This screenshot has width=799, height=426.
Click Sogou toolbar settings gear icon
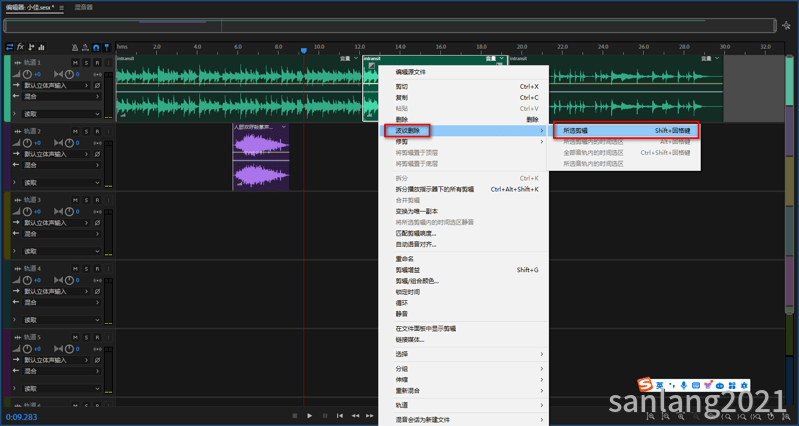pos(744,386)
